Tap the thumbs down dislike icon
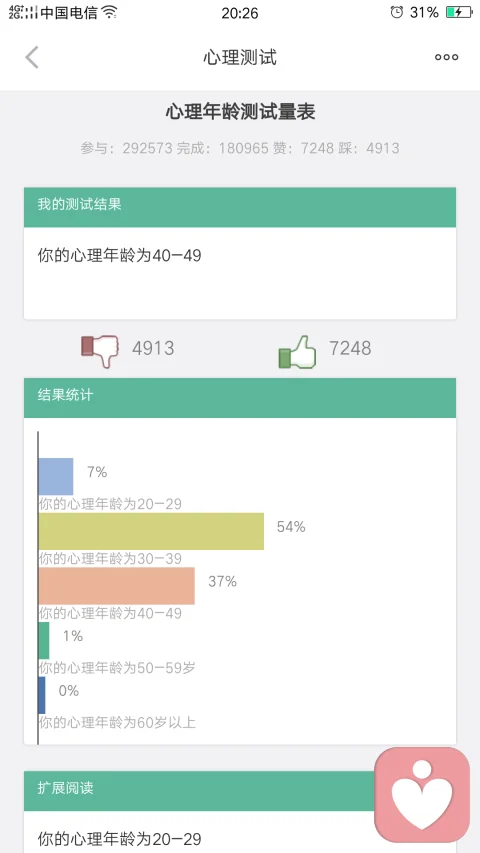This screenshot has width=480, height=853. pyautogui.click(x=100, y=351)
